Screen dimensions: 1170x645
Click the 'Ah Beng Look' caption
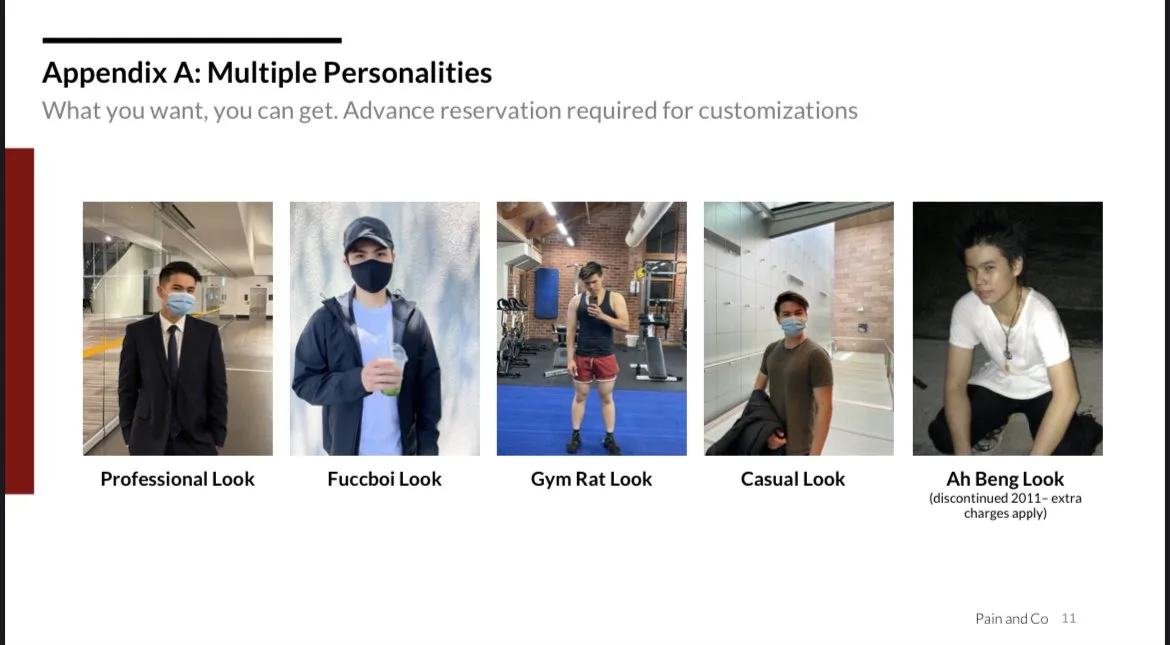[x=1005, y=479]
